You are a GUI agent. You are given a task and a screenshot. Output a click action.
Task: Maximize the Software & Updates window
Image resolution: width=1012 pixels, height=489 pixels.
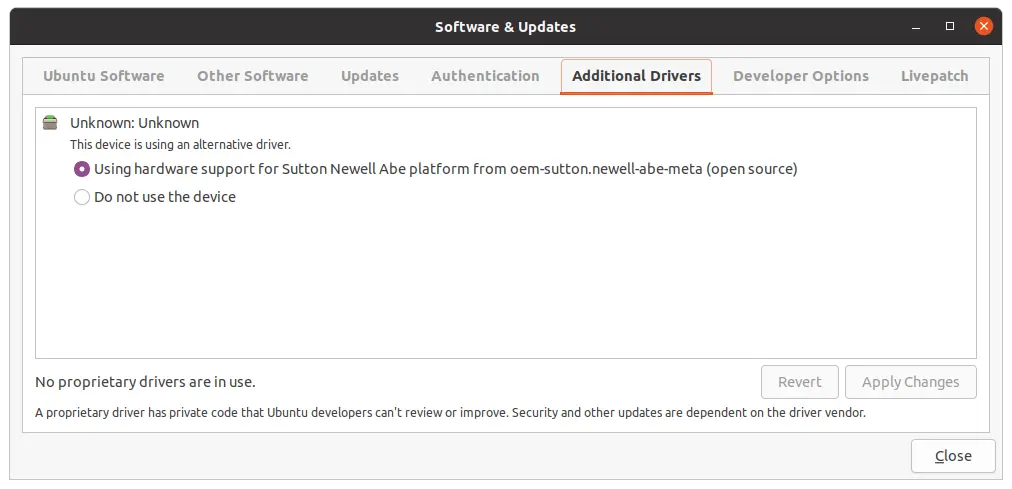tap(949, 26)
